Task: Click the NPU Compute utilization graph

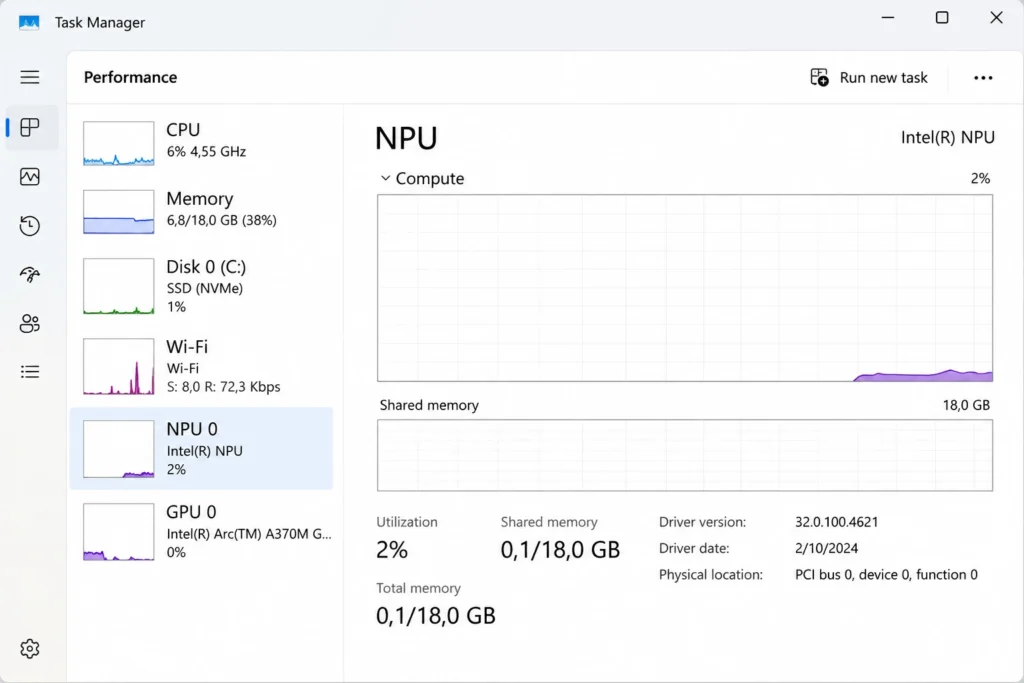Action: (684, 288)
